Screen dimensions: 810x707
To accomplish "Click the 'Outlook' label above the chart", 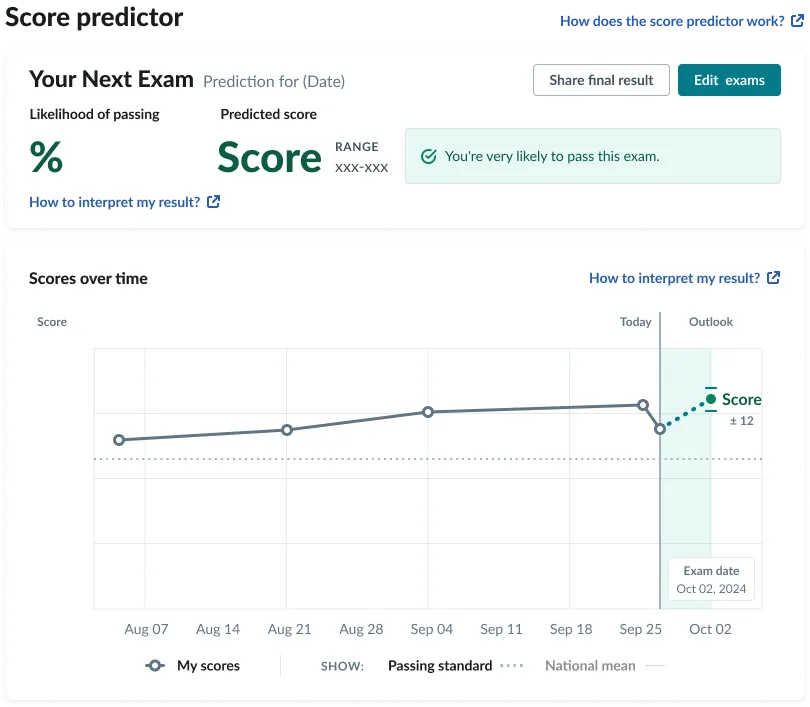I will click(711, 322).
